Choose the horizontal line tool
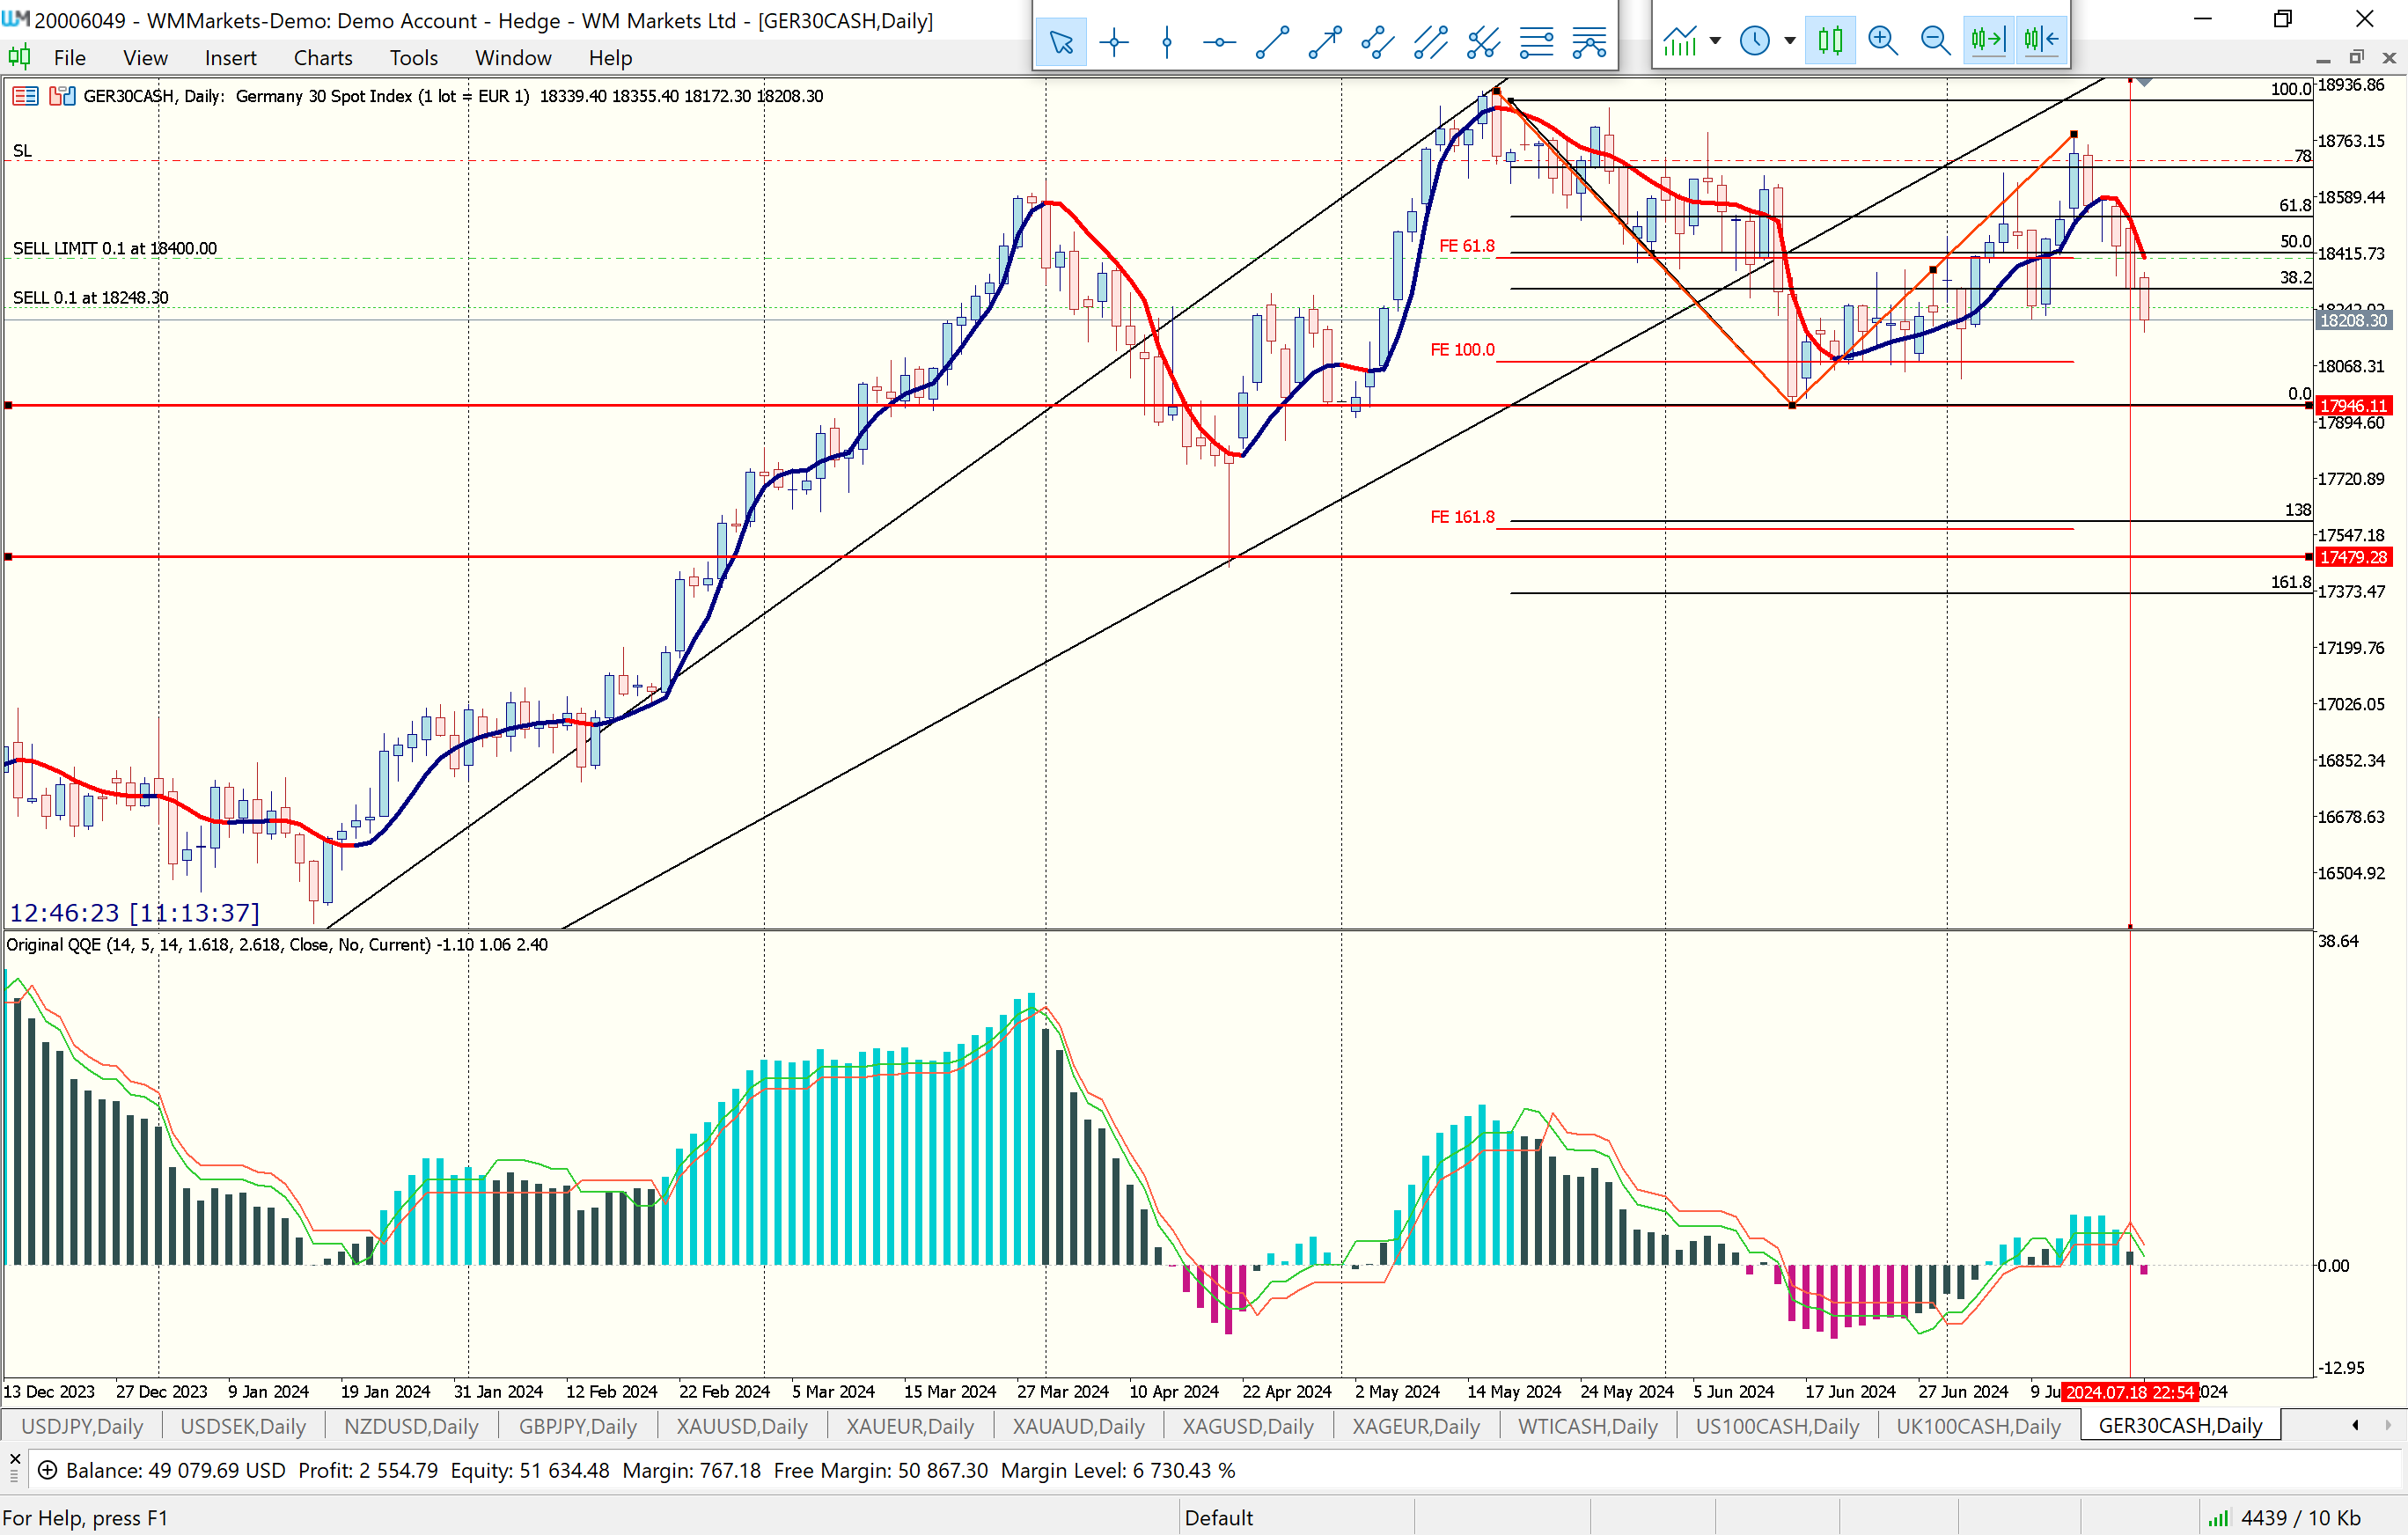Image resolution: width=2408 pixels, height=1535 pixels. (1219, 41)
